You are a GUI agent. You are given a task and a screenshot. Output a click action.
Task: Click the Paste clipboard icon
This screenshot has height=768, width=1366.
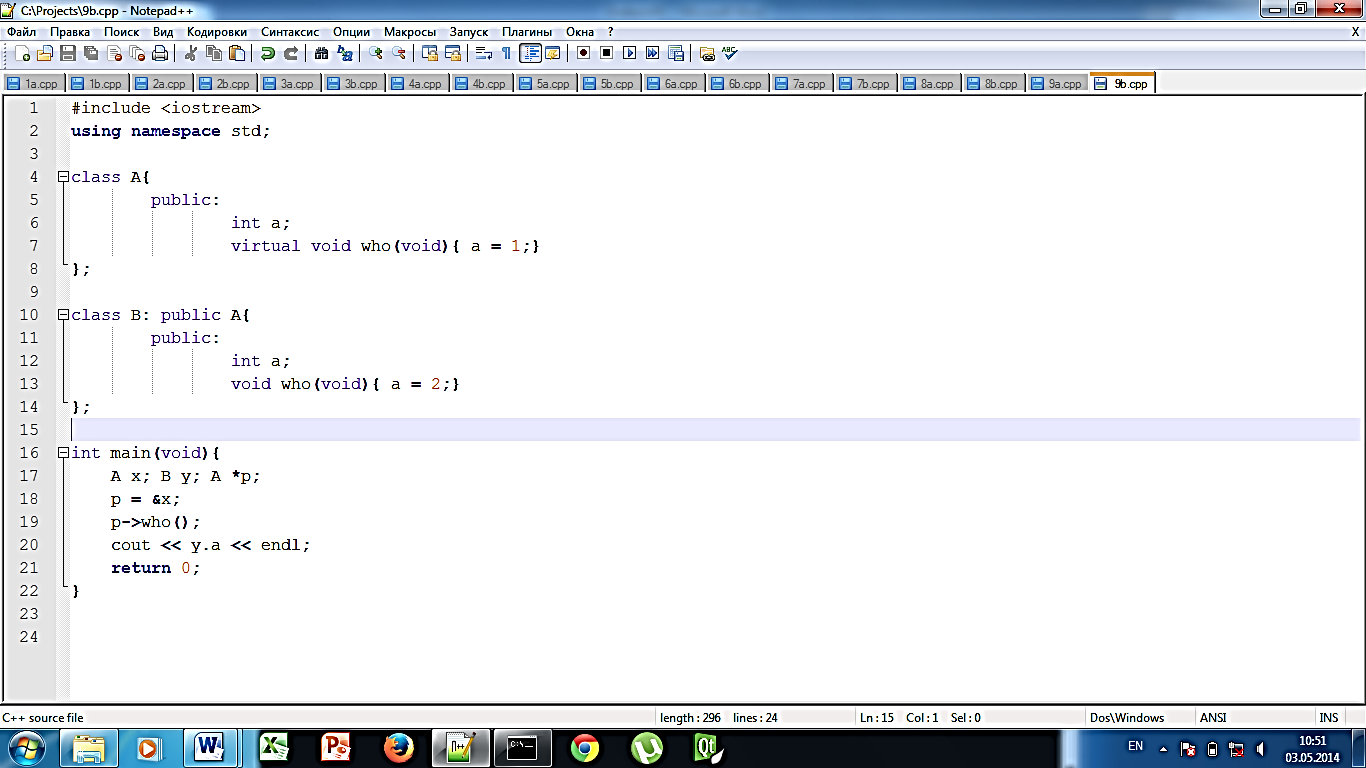click(x=237, y=53)
